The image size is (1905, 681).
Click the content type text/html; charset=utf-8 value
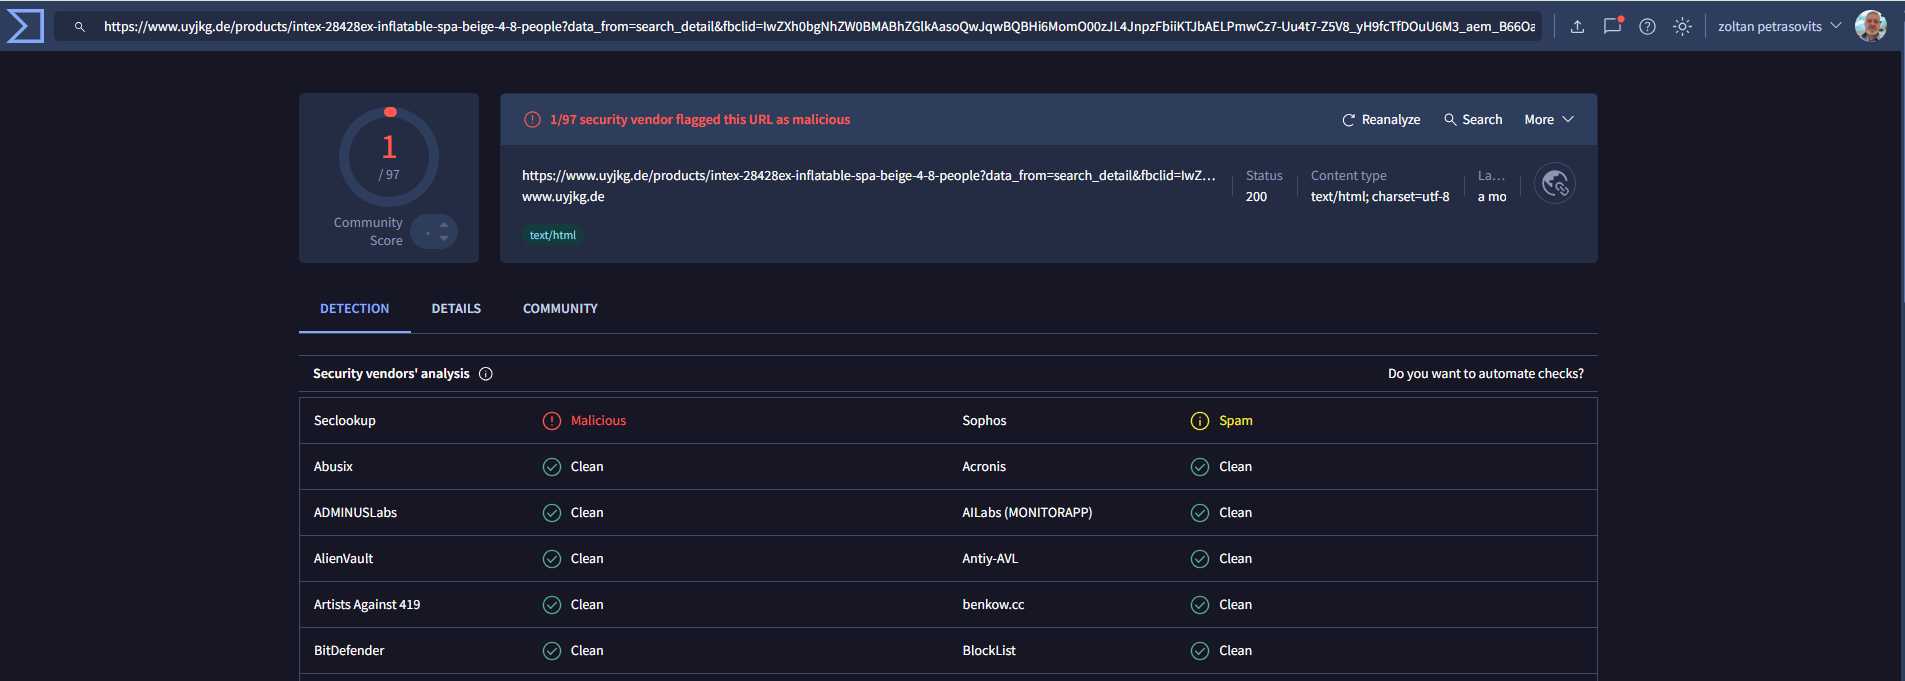coord(1380,197)
